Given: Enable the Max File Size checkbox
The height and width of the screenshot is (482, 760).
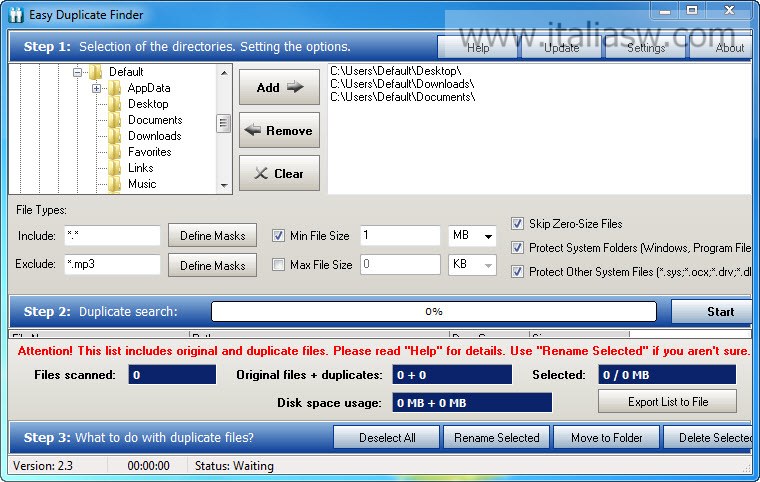Looking at the screenshot, I should [278, 265].
